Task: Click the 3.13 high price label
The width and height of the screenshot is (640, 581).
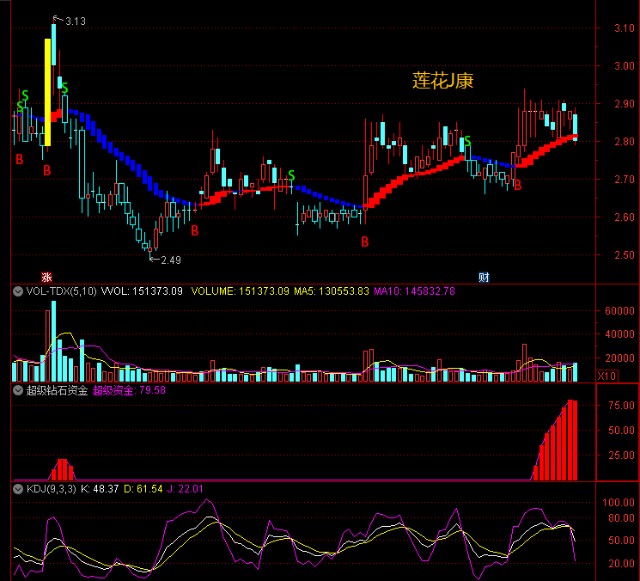Action: (x=75, y=21)
